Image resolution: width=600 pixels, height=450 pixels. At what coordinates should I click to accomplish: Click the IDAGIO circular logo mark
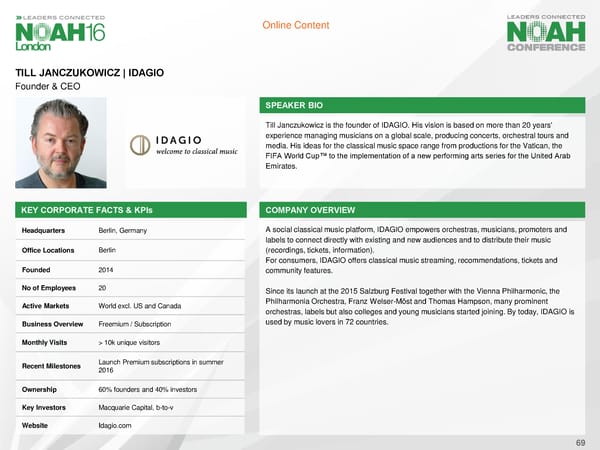tap(140, 145)
